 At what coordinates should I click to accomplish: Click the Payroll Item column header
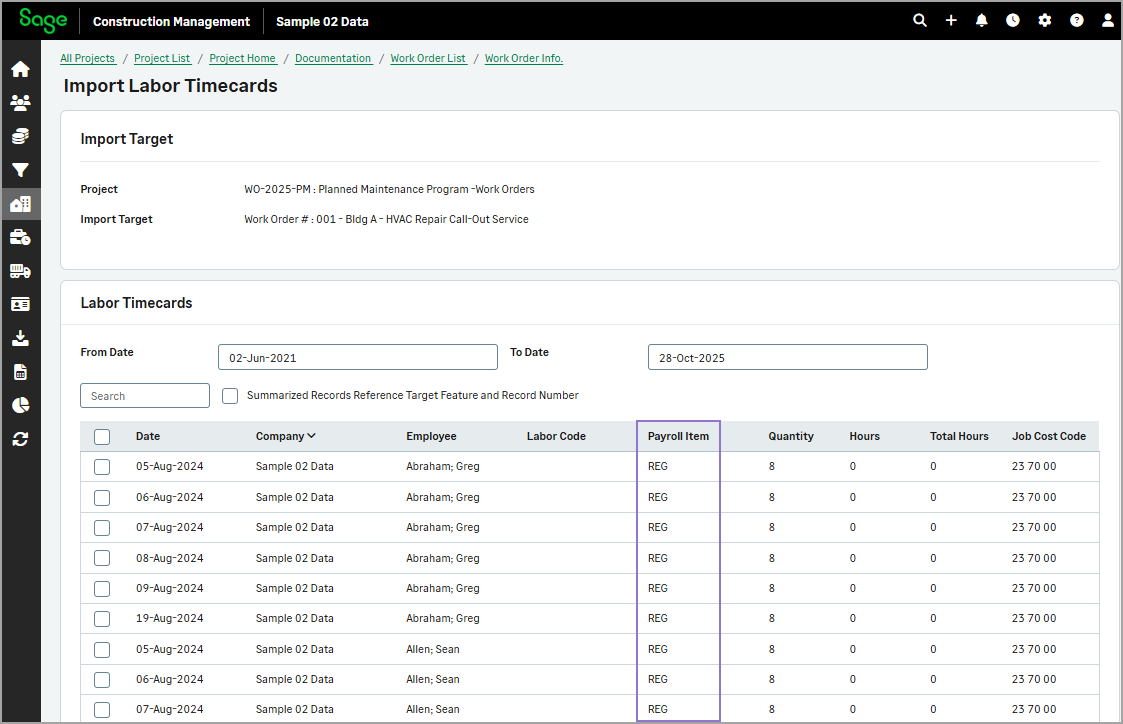pos(678,436)
